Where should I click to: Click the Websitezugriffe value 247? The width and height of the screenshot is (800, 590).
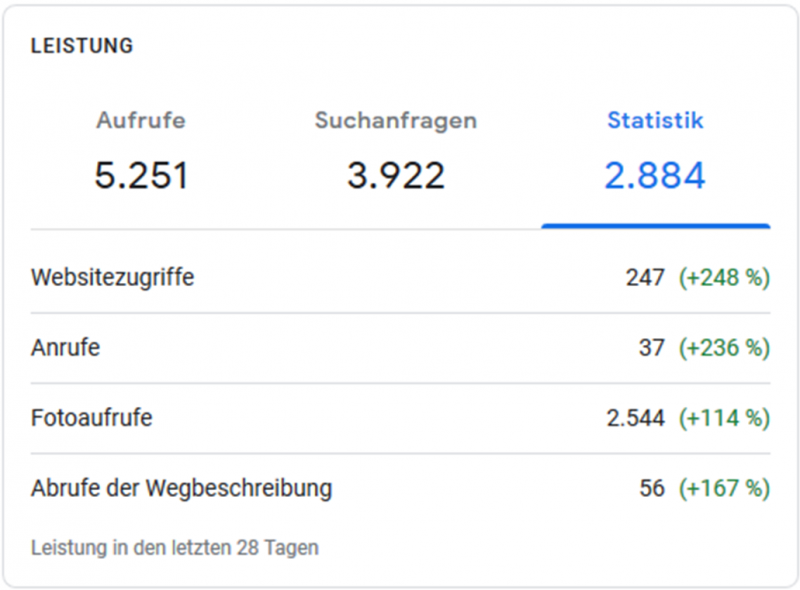[x=645, y=278]
